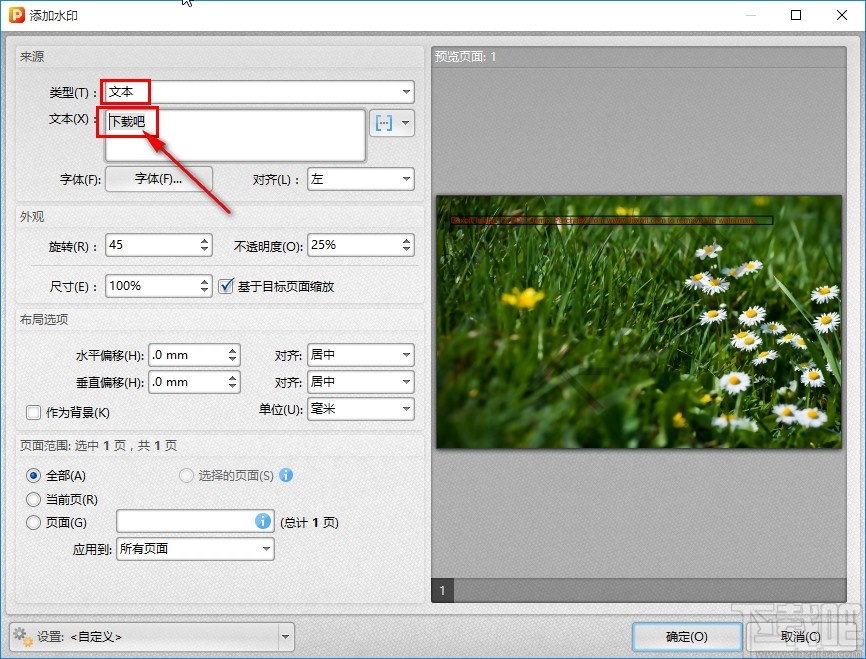This screenshot has width=866, height=659.
Task: Decrease the 水平偏移 horizontal offset
Action: pyautogui.click(x=233, y=359)
